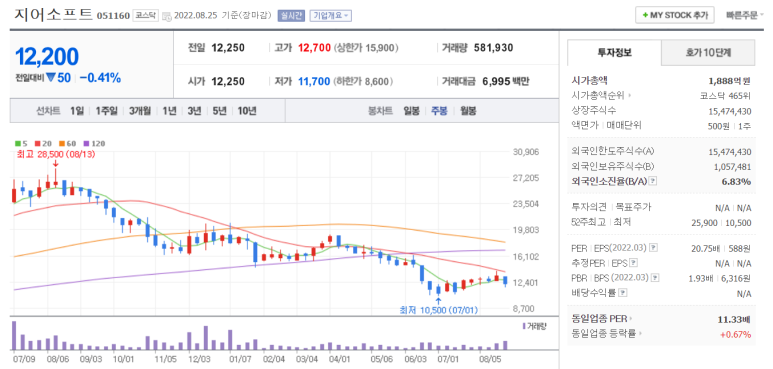Select the 1주일 line chart period

click(x=106, y=111)
